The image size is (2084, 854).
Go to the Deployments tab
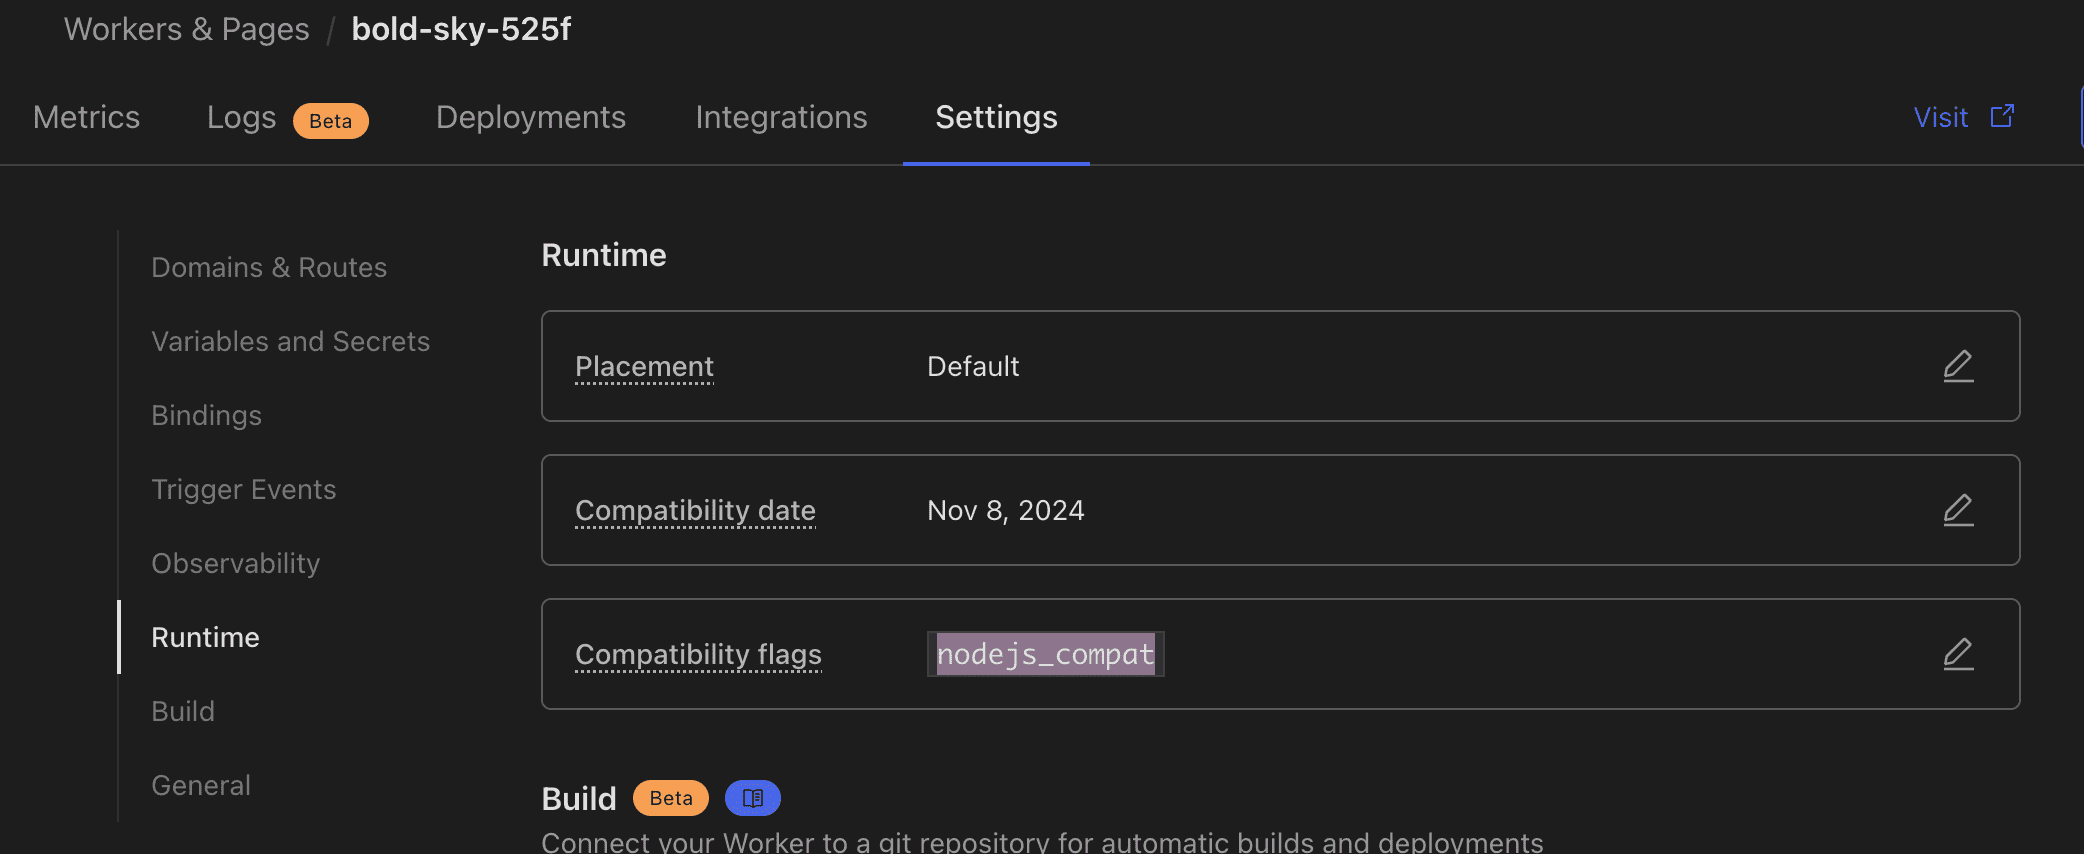click(530, 117)
